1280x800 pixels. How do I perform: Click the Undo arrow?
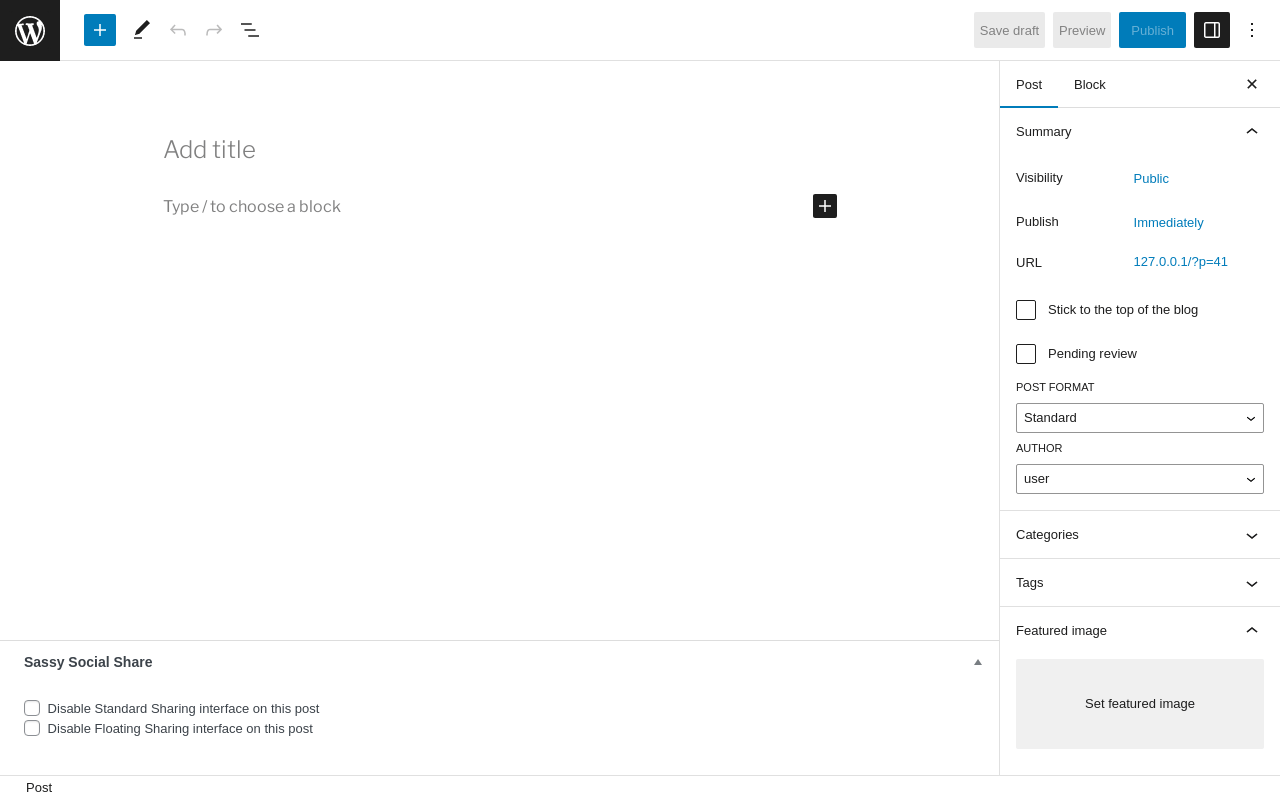point(178,30)
